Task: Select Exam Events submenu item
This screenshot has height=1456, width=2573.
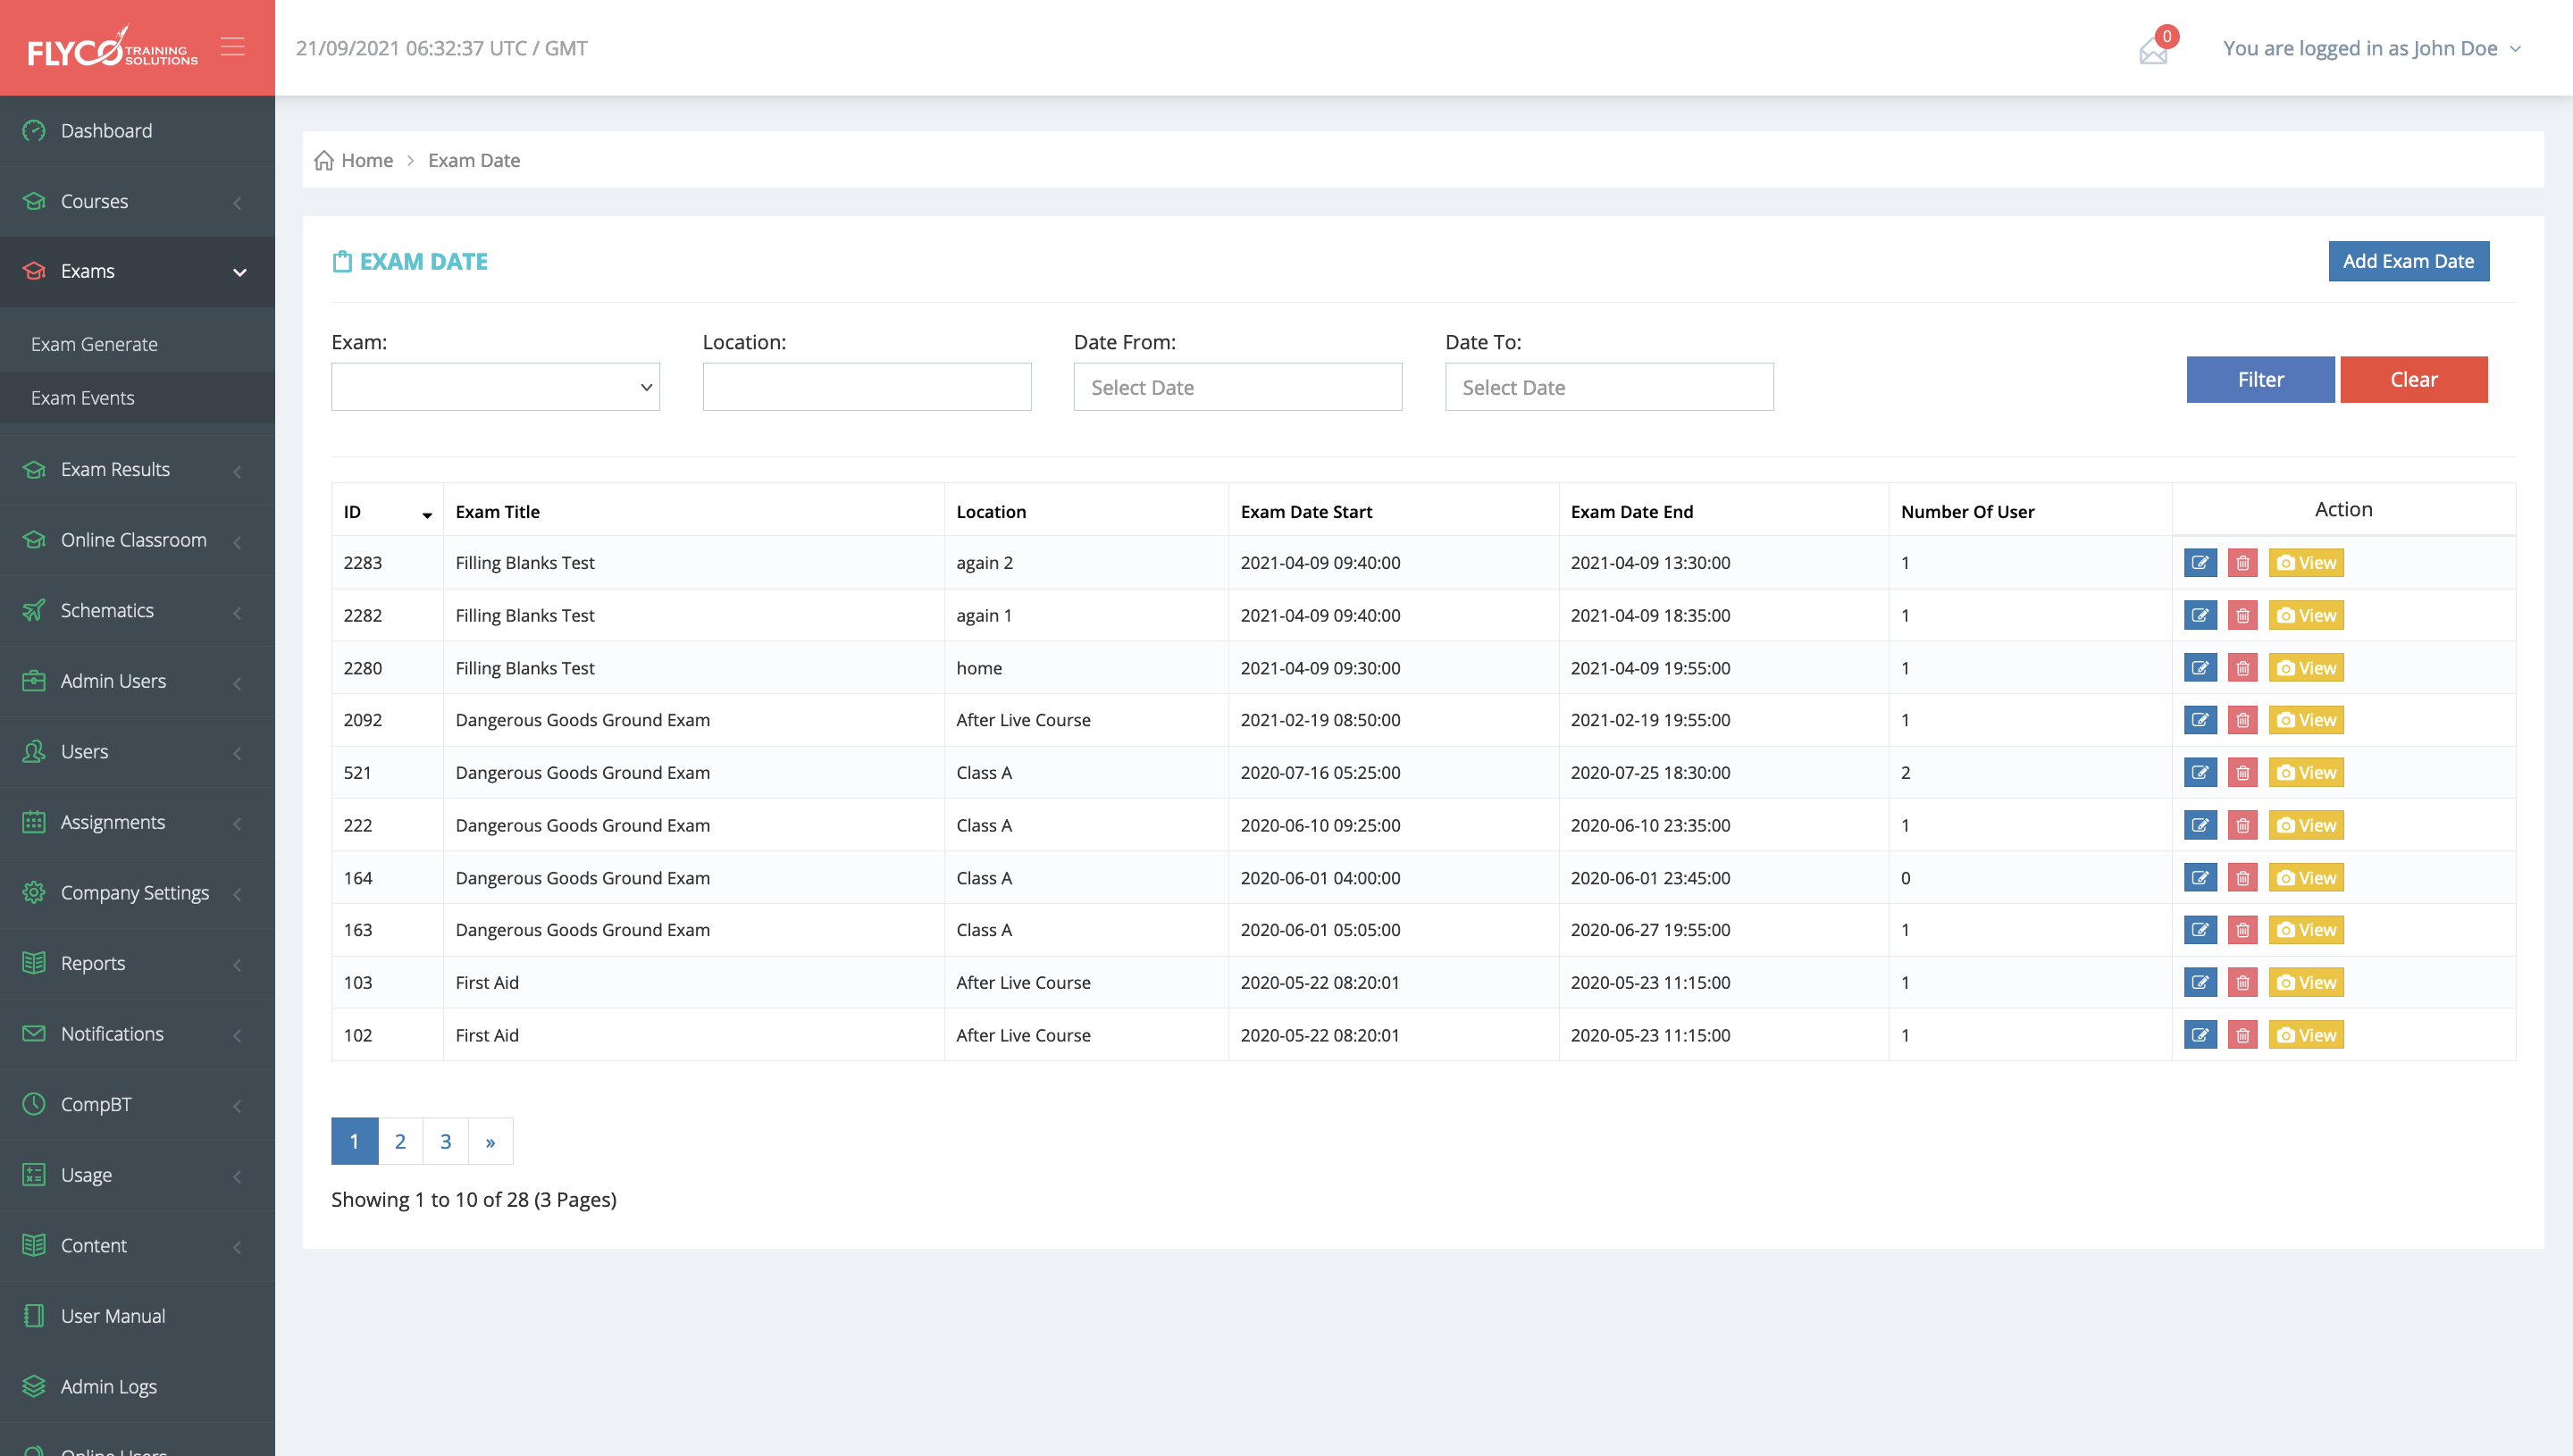Action: pyautogui.click(x=137, y=398)
